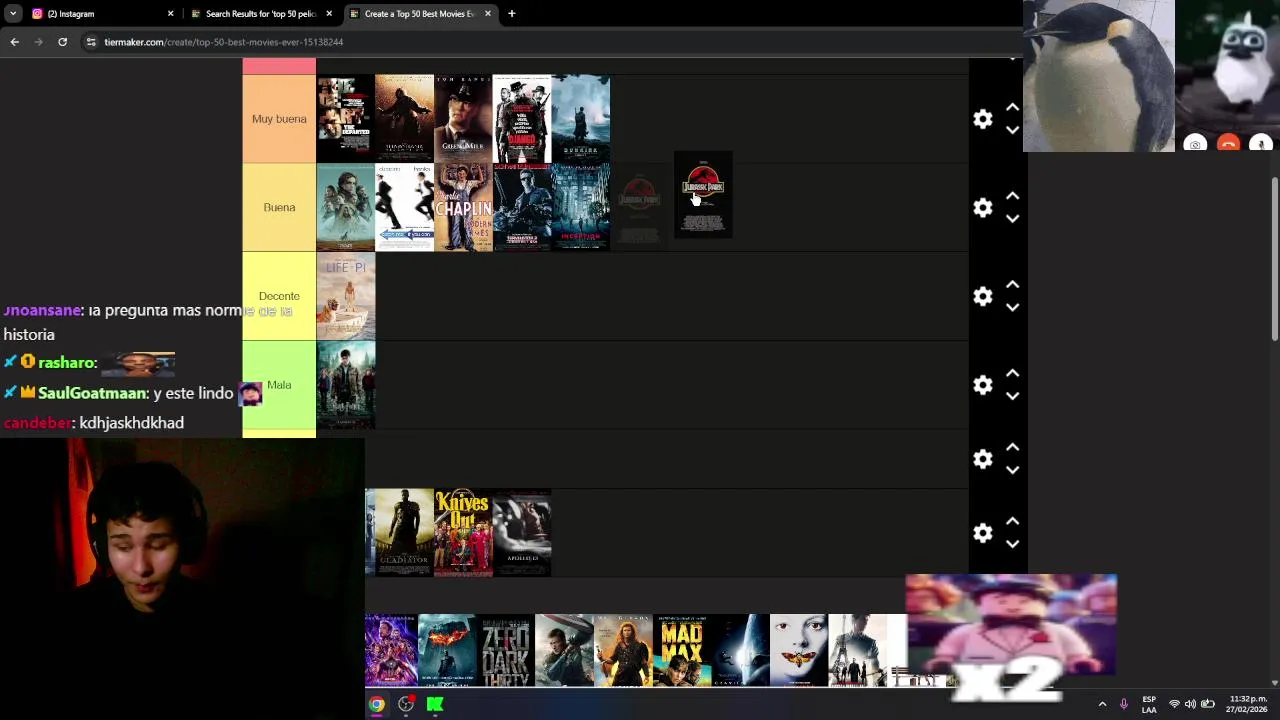
Task: Move Buena row down
Action: pos(1012,219)
